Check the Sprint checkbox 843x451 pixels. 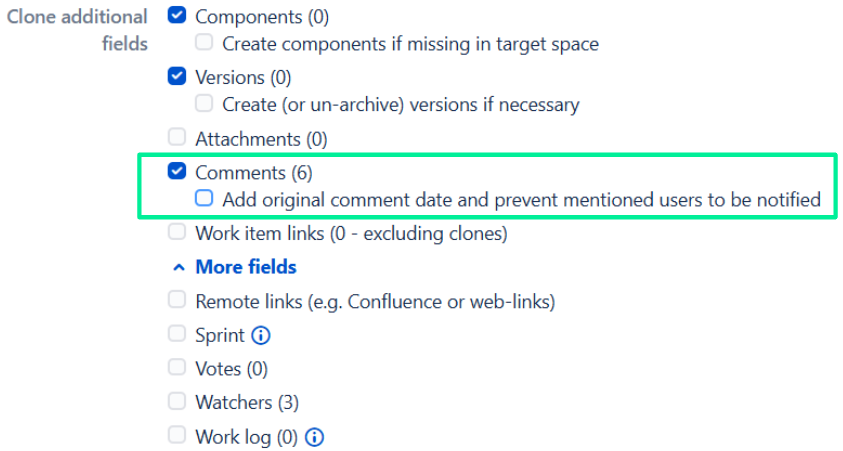[x=177, y=334]
